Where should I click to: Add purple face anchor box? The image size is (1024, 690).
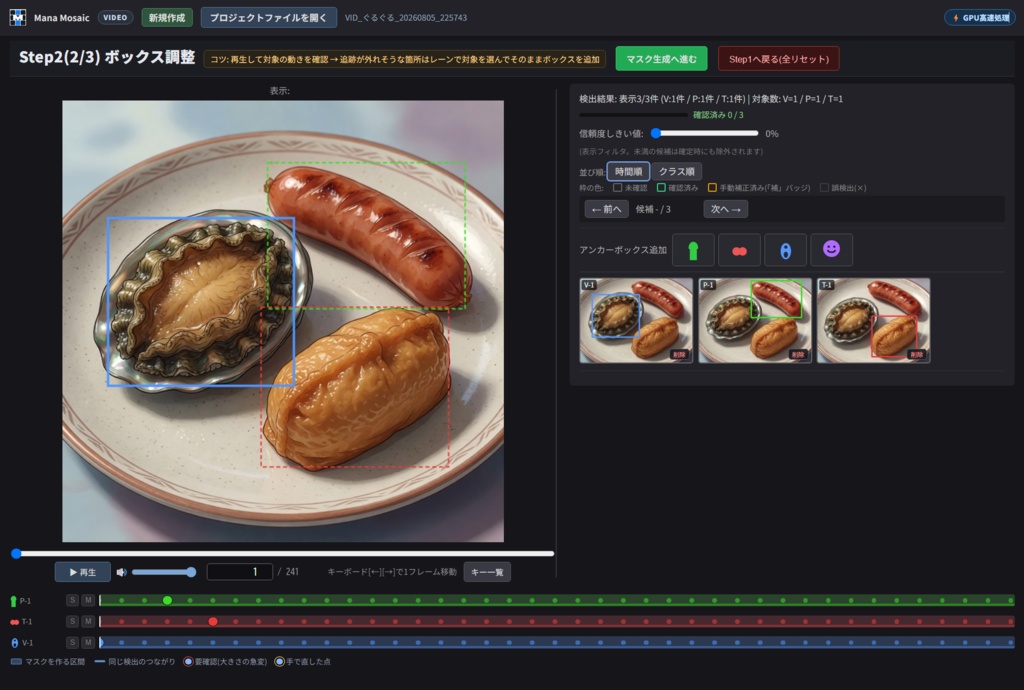(x=831, y=250)
